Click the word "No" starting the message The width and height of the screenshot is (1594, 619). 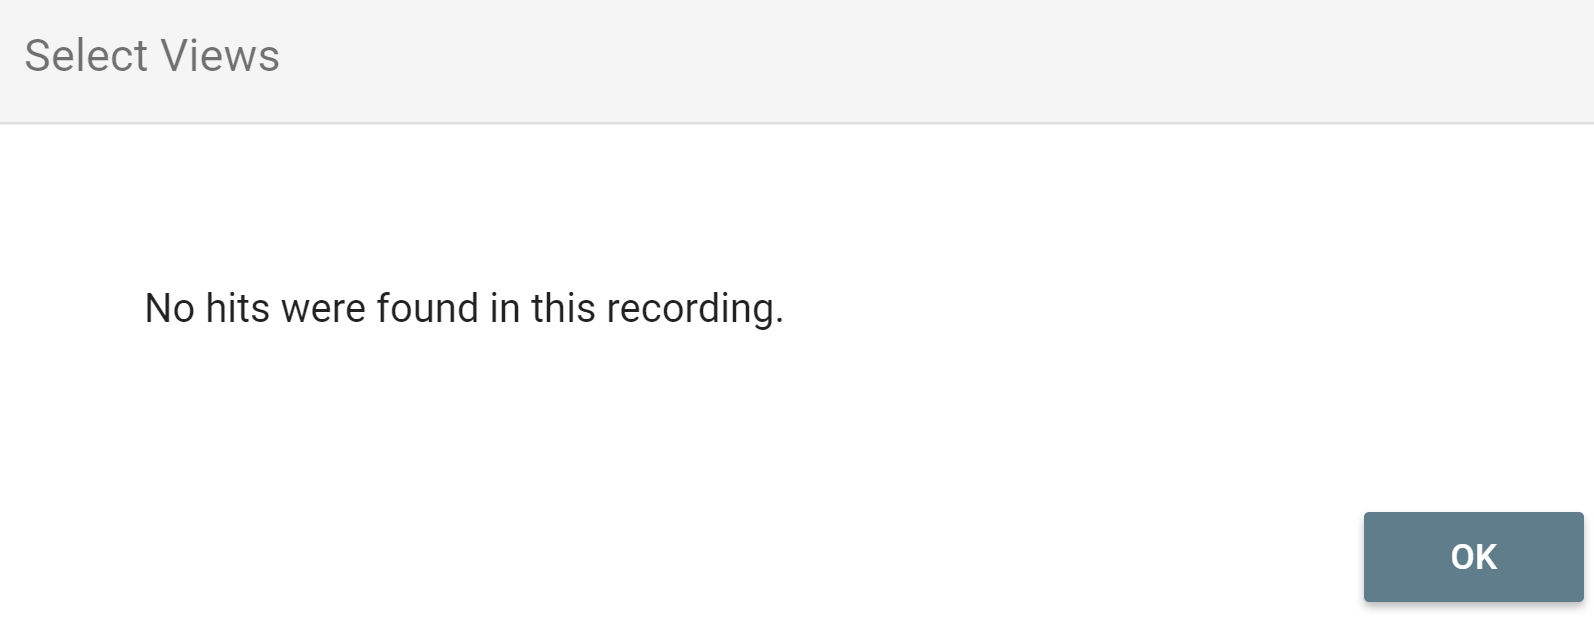[169, 308]
